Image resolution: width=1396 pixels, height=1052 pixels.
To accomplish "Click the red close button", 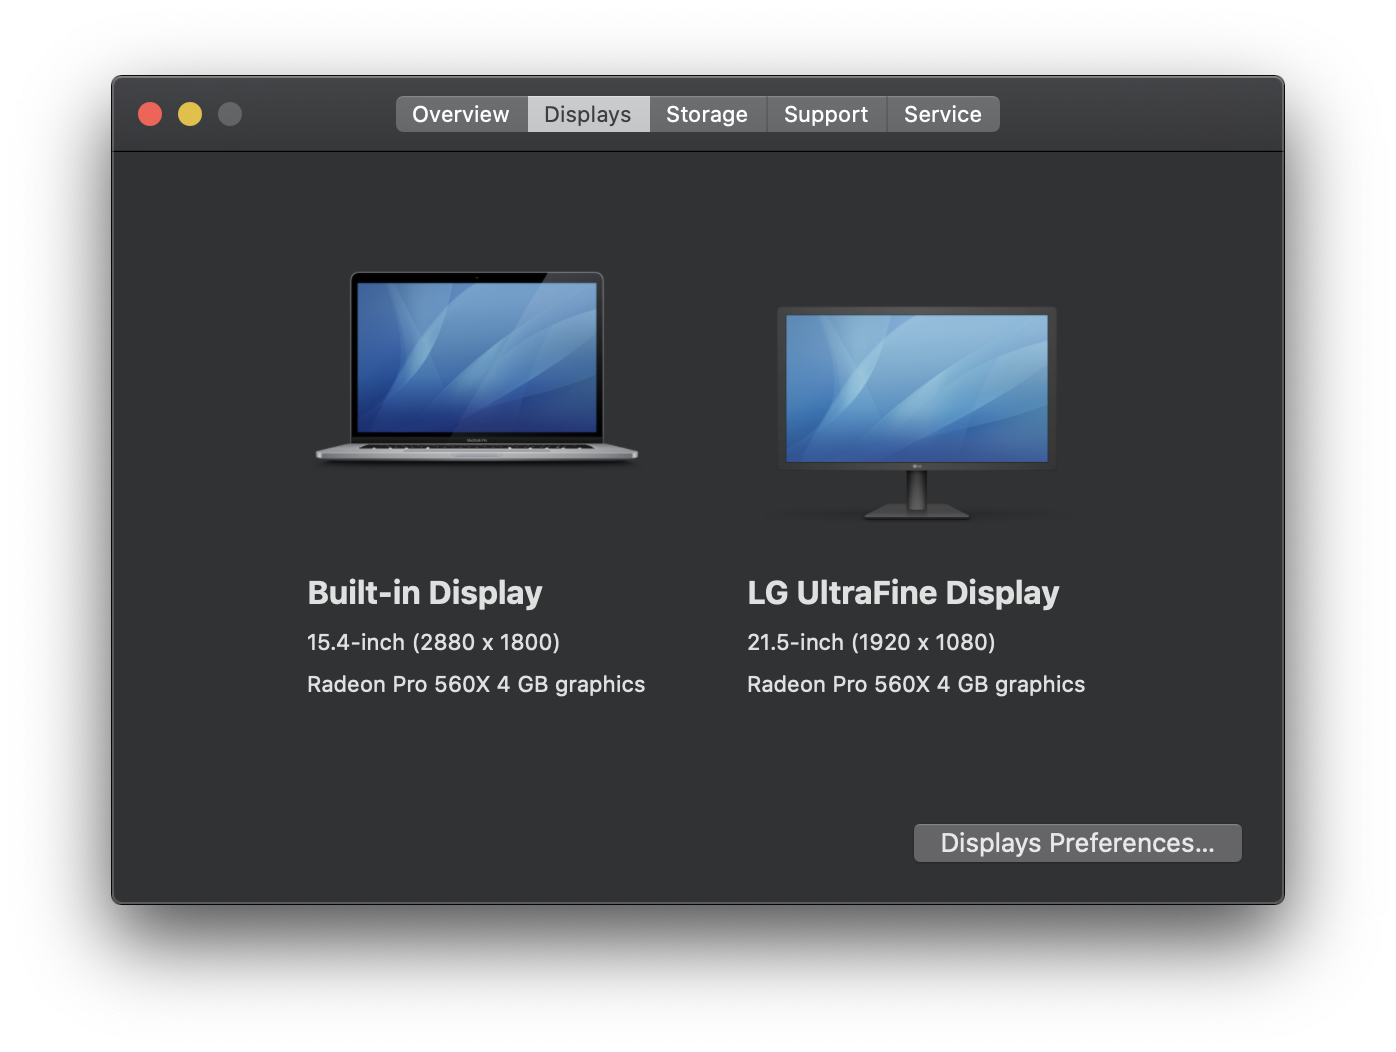I will pos(150,113).
